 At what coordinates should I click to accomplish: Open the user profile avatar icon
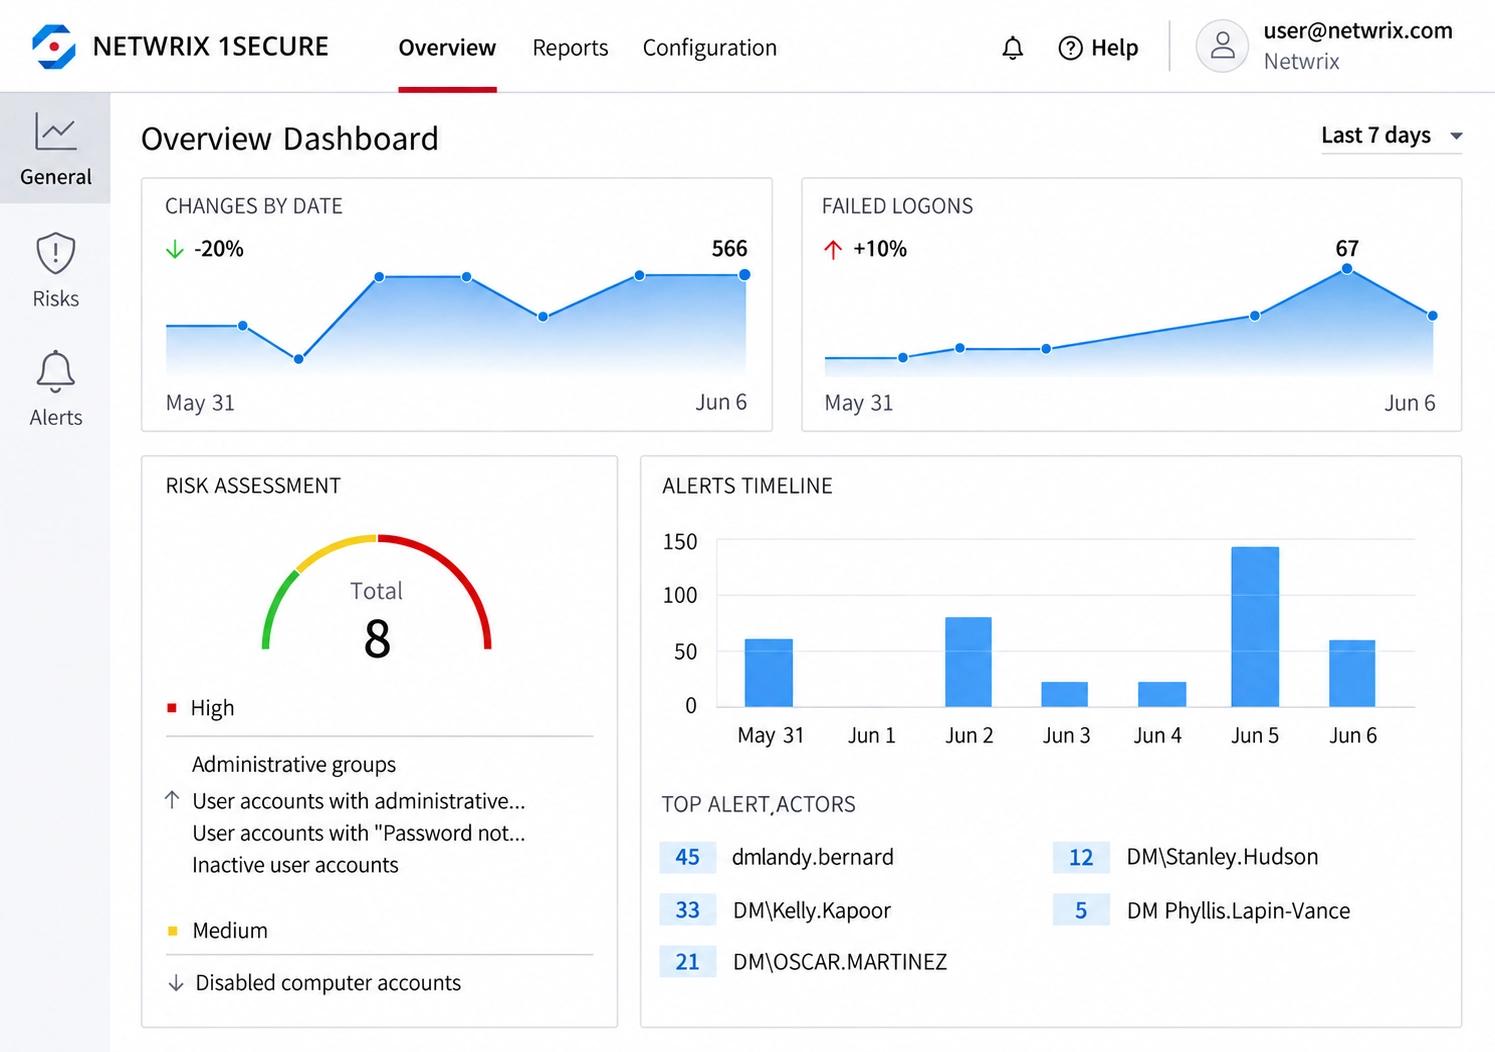click(x=1222, y=46)
